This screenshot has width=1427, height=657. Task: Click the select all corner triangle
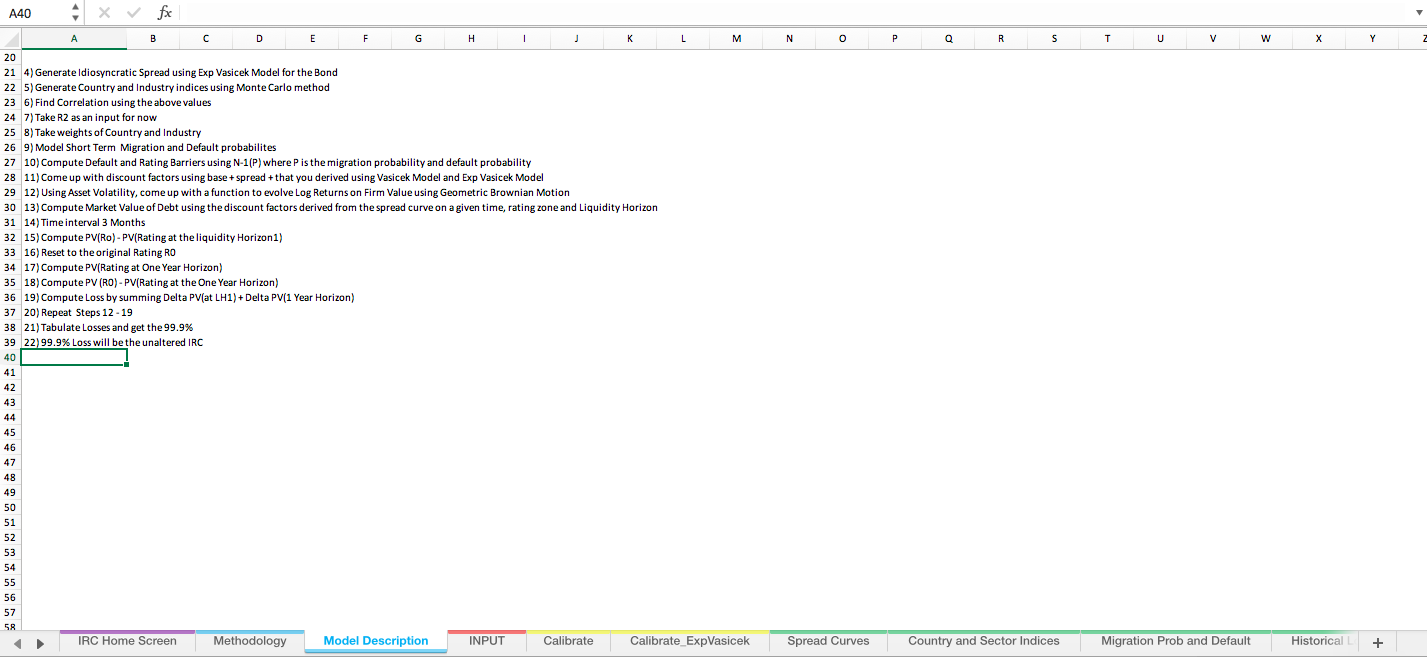pyautogui.click(x=10, y=39)
